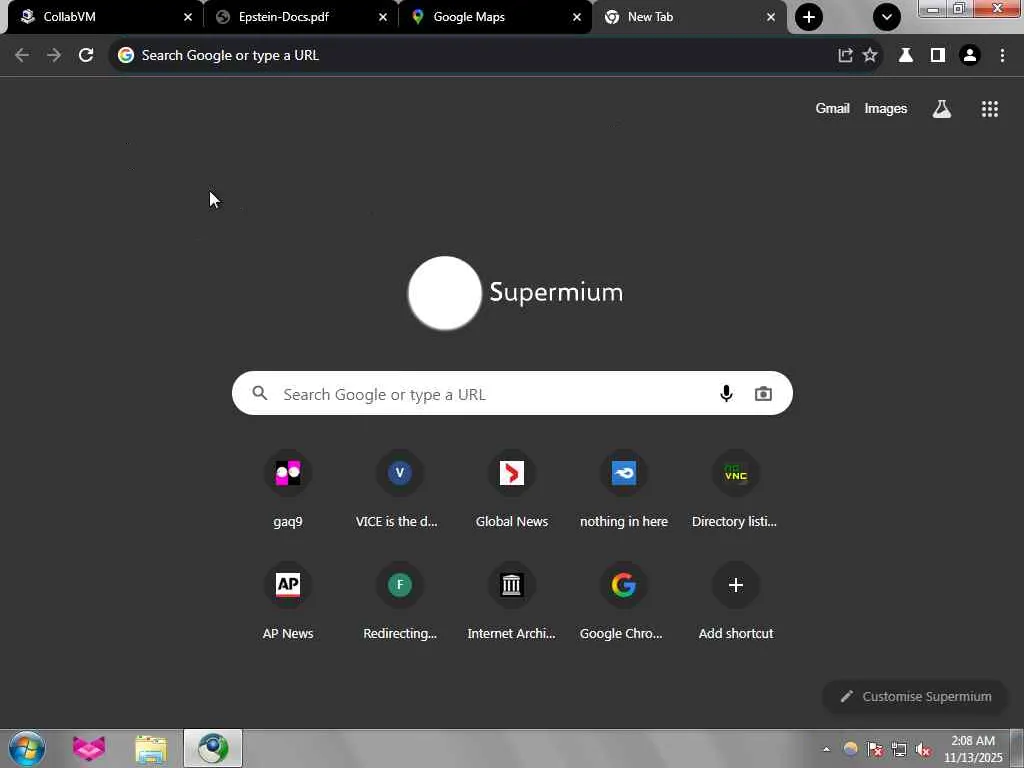Open the nothing in here shortcut
Screen dimensions: 1024x768
click(x=624, y=490)
